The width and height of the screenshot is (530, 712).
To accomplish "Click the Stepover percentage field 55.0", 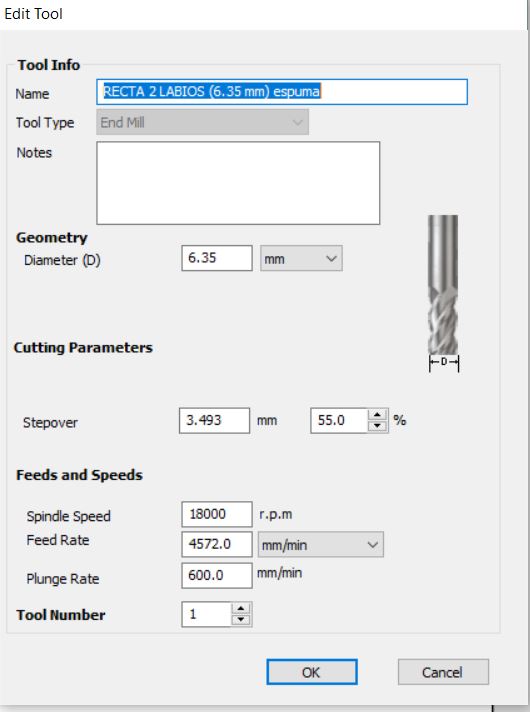I will [x=339, y=420].
